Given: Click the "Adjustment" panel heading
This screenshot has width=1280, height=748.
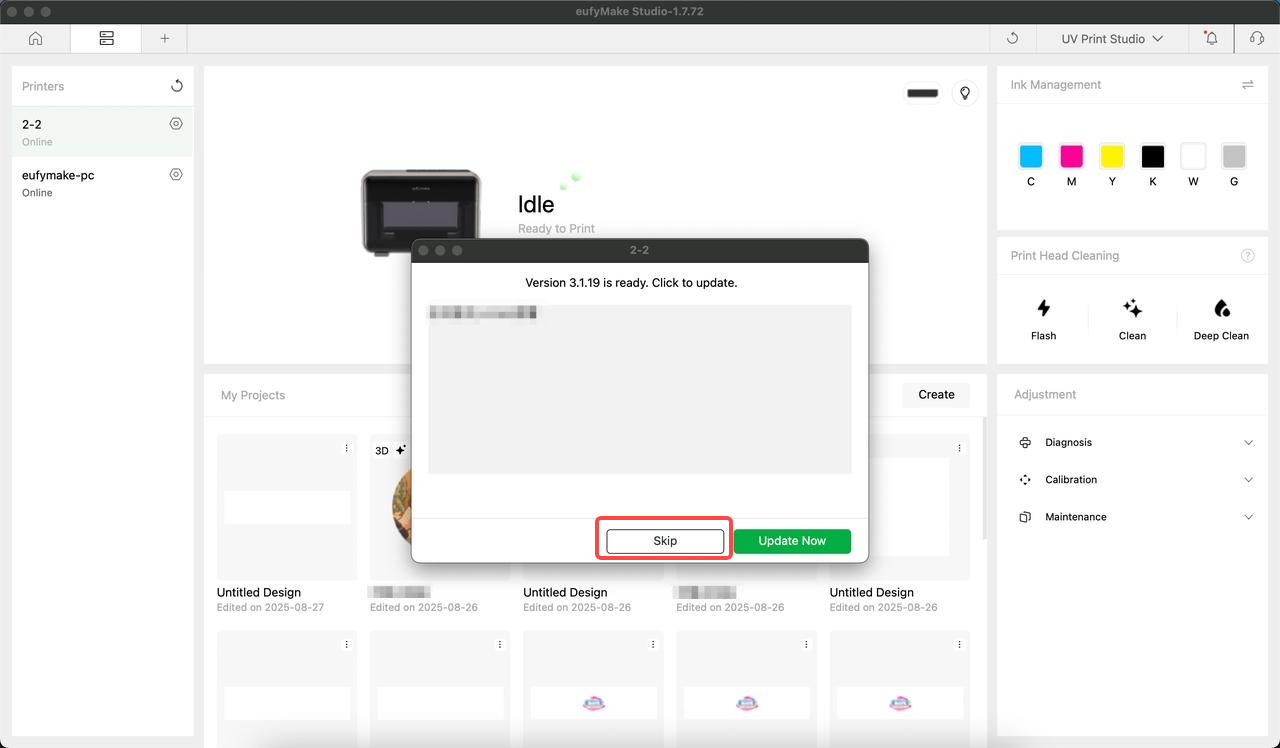Looking at the screenshot, I should coord(1045,395).
